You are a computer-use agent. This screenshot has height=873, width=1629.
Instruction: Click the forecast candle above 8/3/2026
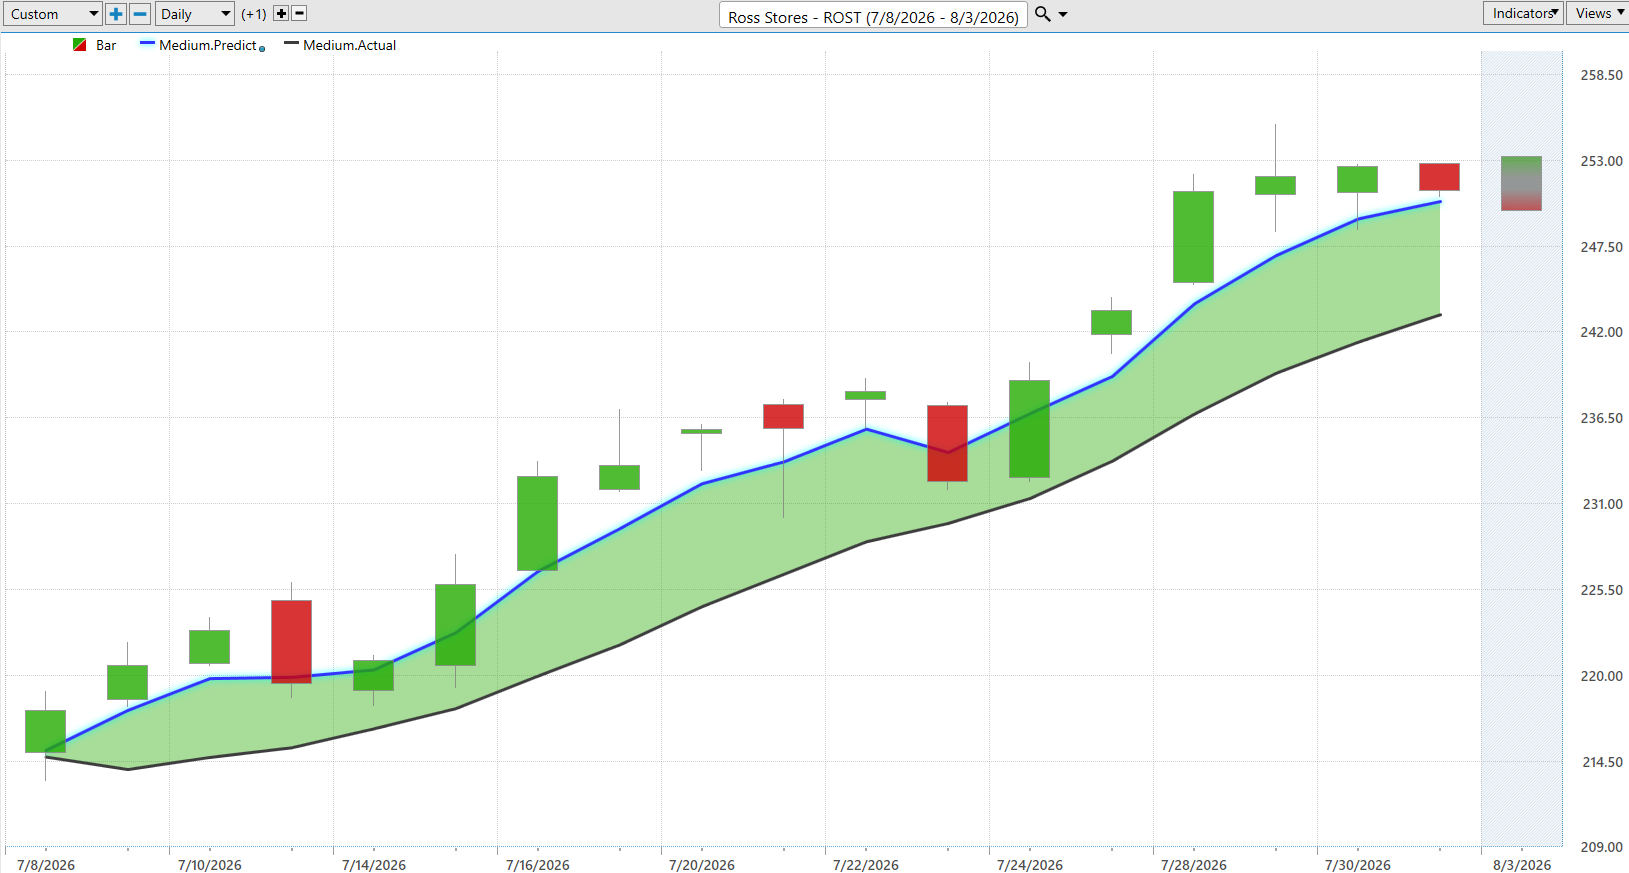1521,183
